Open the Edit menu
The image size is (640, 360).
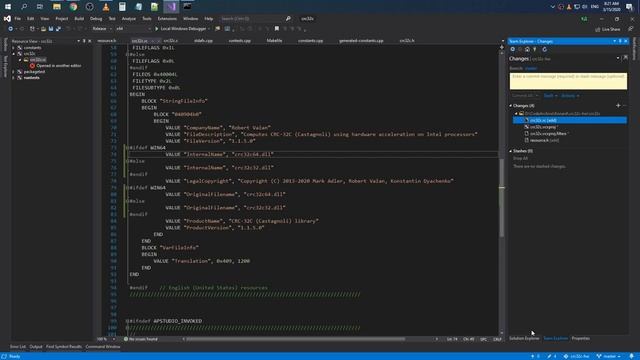31,19
